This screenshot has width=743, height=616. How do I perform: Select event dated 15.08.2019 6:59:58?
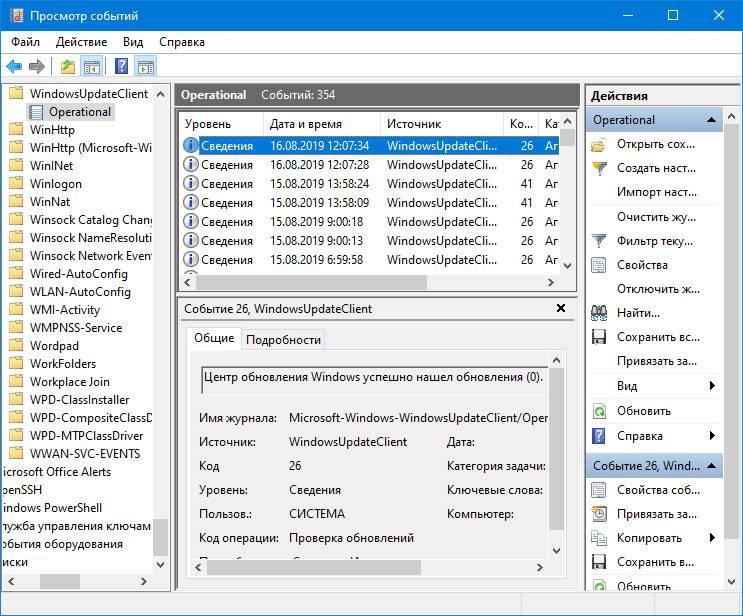(x=371, y=260)
